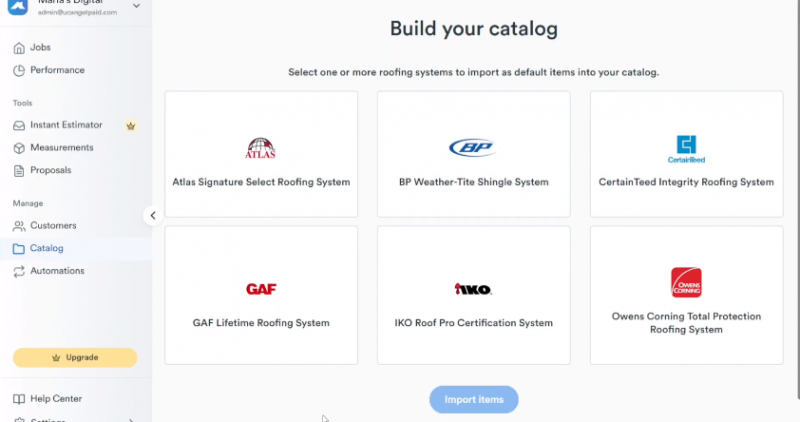Choose the GAF Lifetime Roofing System logo
The height and width of the screenshot is (422, 800).
261,289
